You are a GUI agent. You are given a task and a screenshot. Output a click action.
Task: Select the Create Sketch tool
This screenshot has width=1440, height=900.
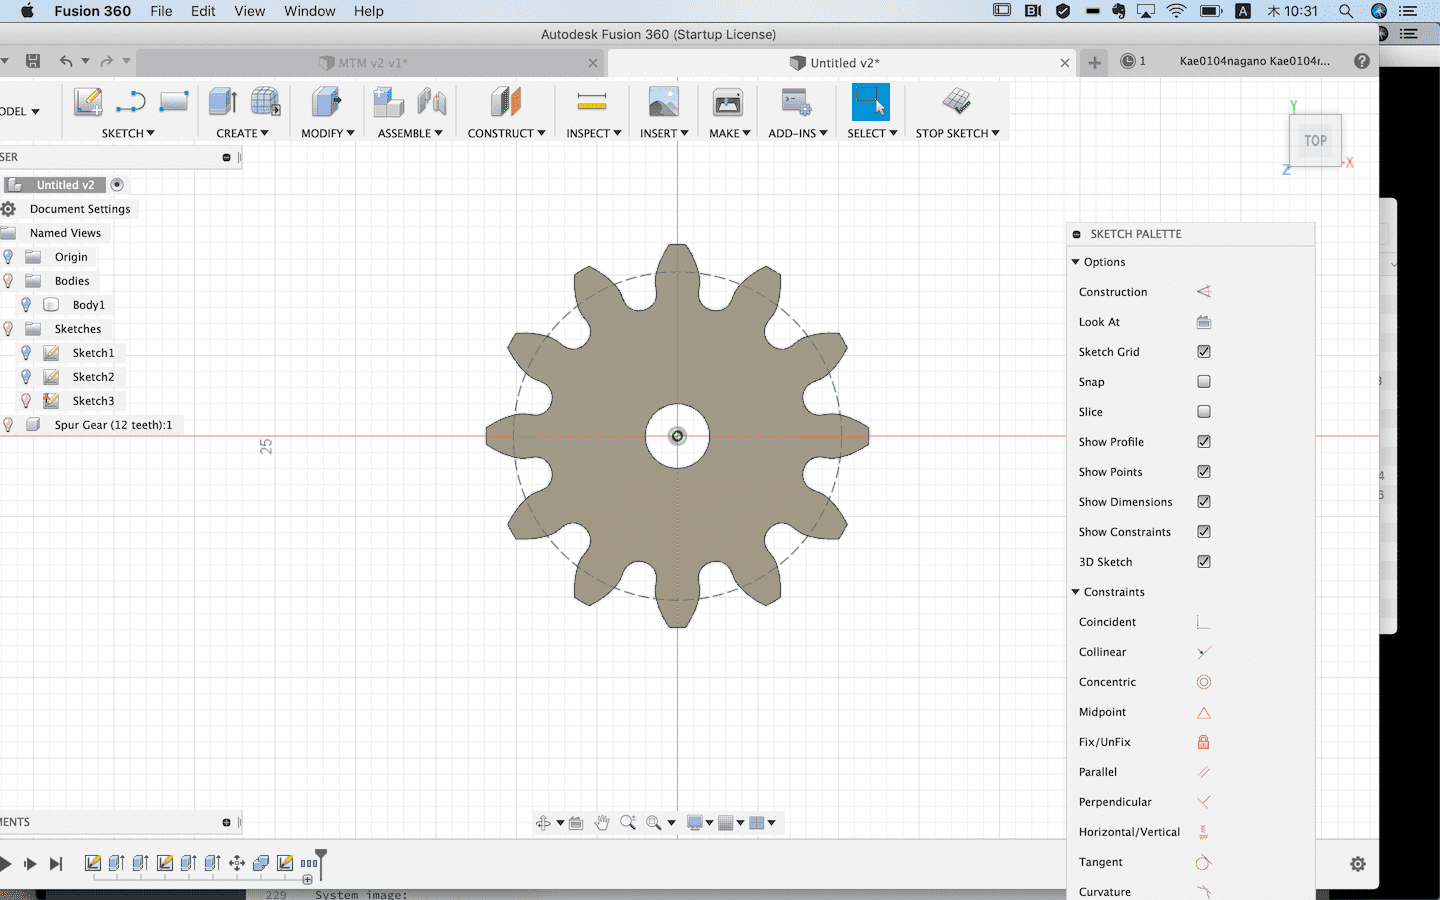(88, 103)
